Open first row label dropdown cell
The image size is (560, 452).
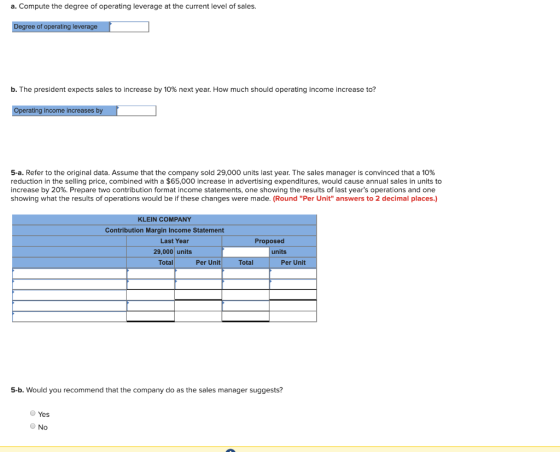tap(69, 273)
